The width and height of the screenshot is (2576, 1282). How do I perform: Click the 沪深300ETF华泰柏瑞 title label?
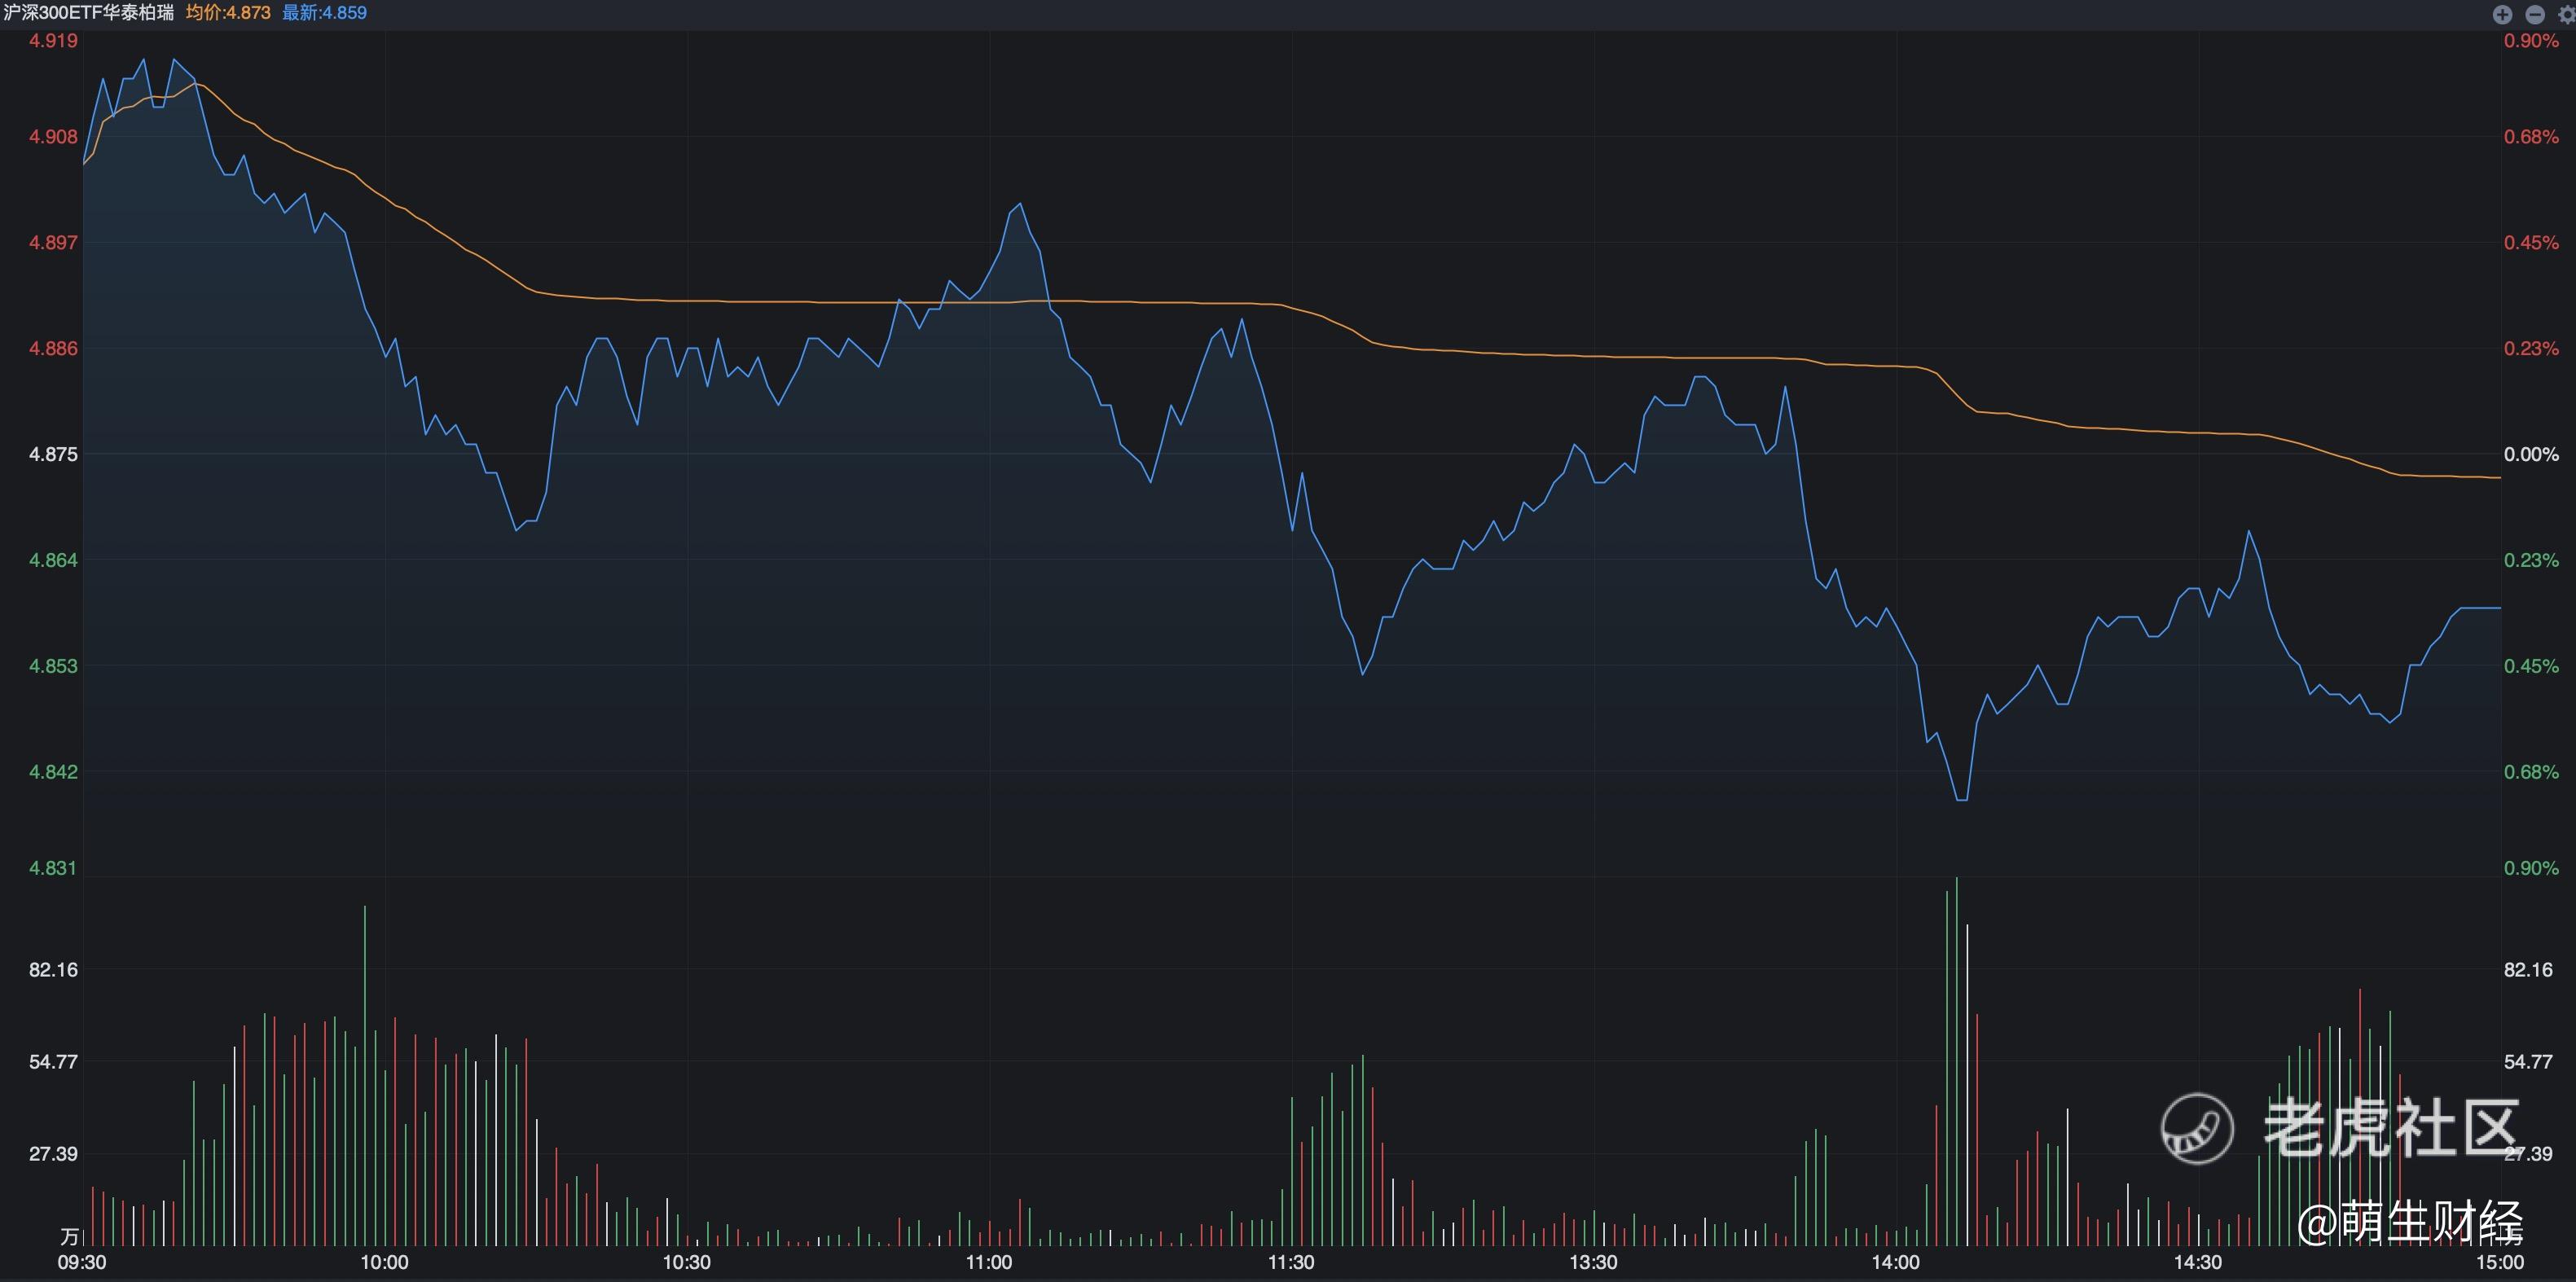click(x=88, y=13)
